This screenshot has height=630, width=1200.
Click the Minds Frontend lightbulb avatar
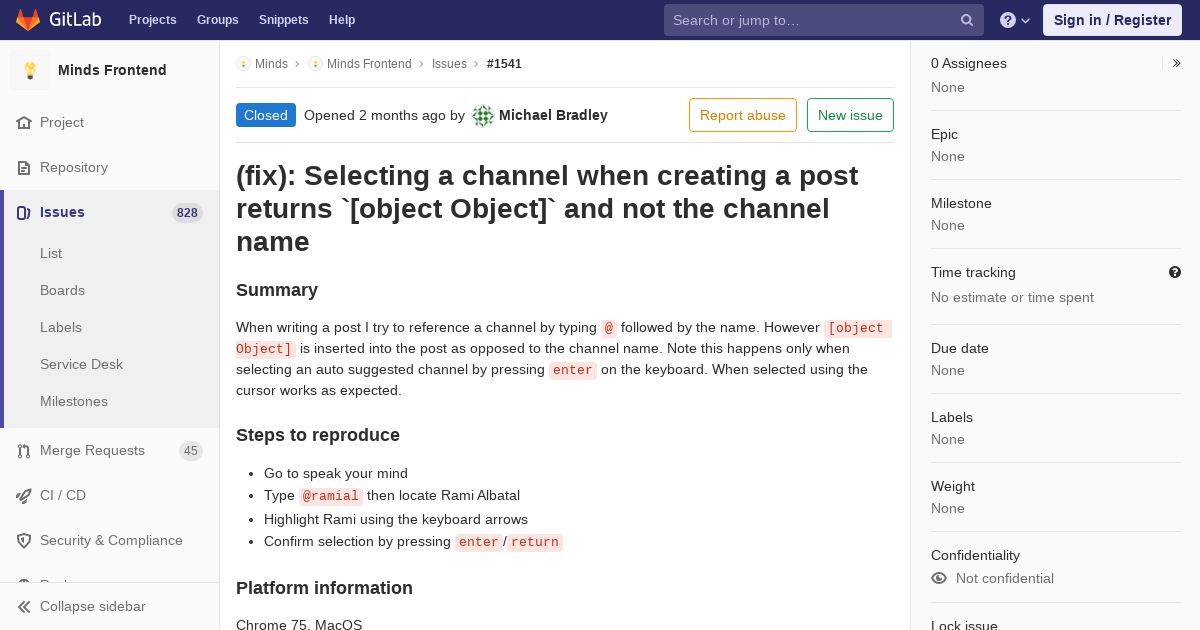click(30, 70)
